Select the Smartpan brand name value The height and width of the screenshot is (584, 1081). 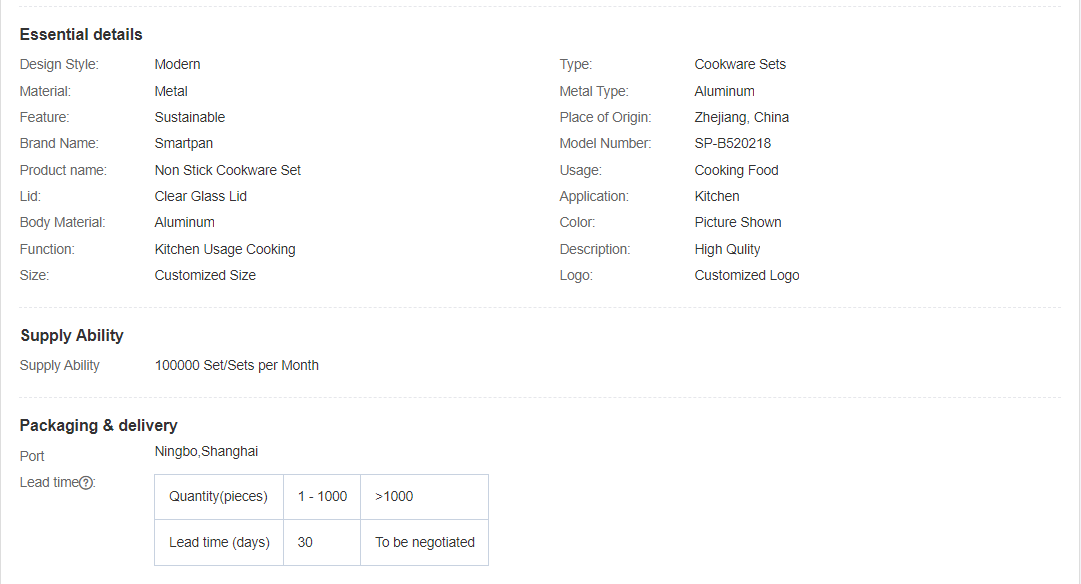pyautogui.click(x=183, y=144)
